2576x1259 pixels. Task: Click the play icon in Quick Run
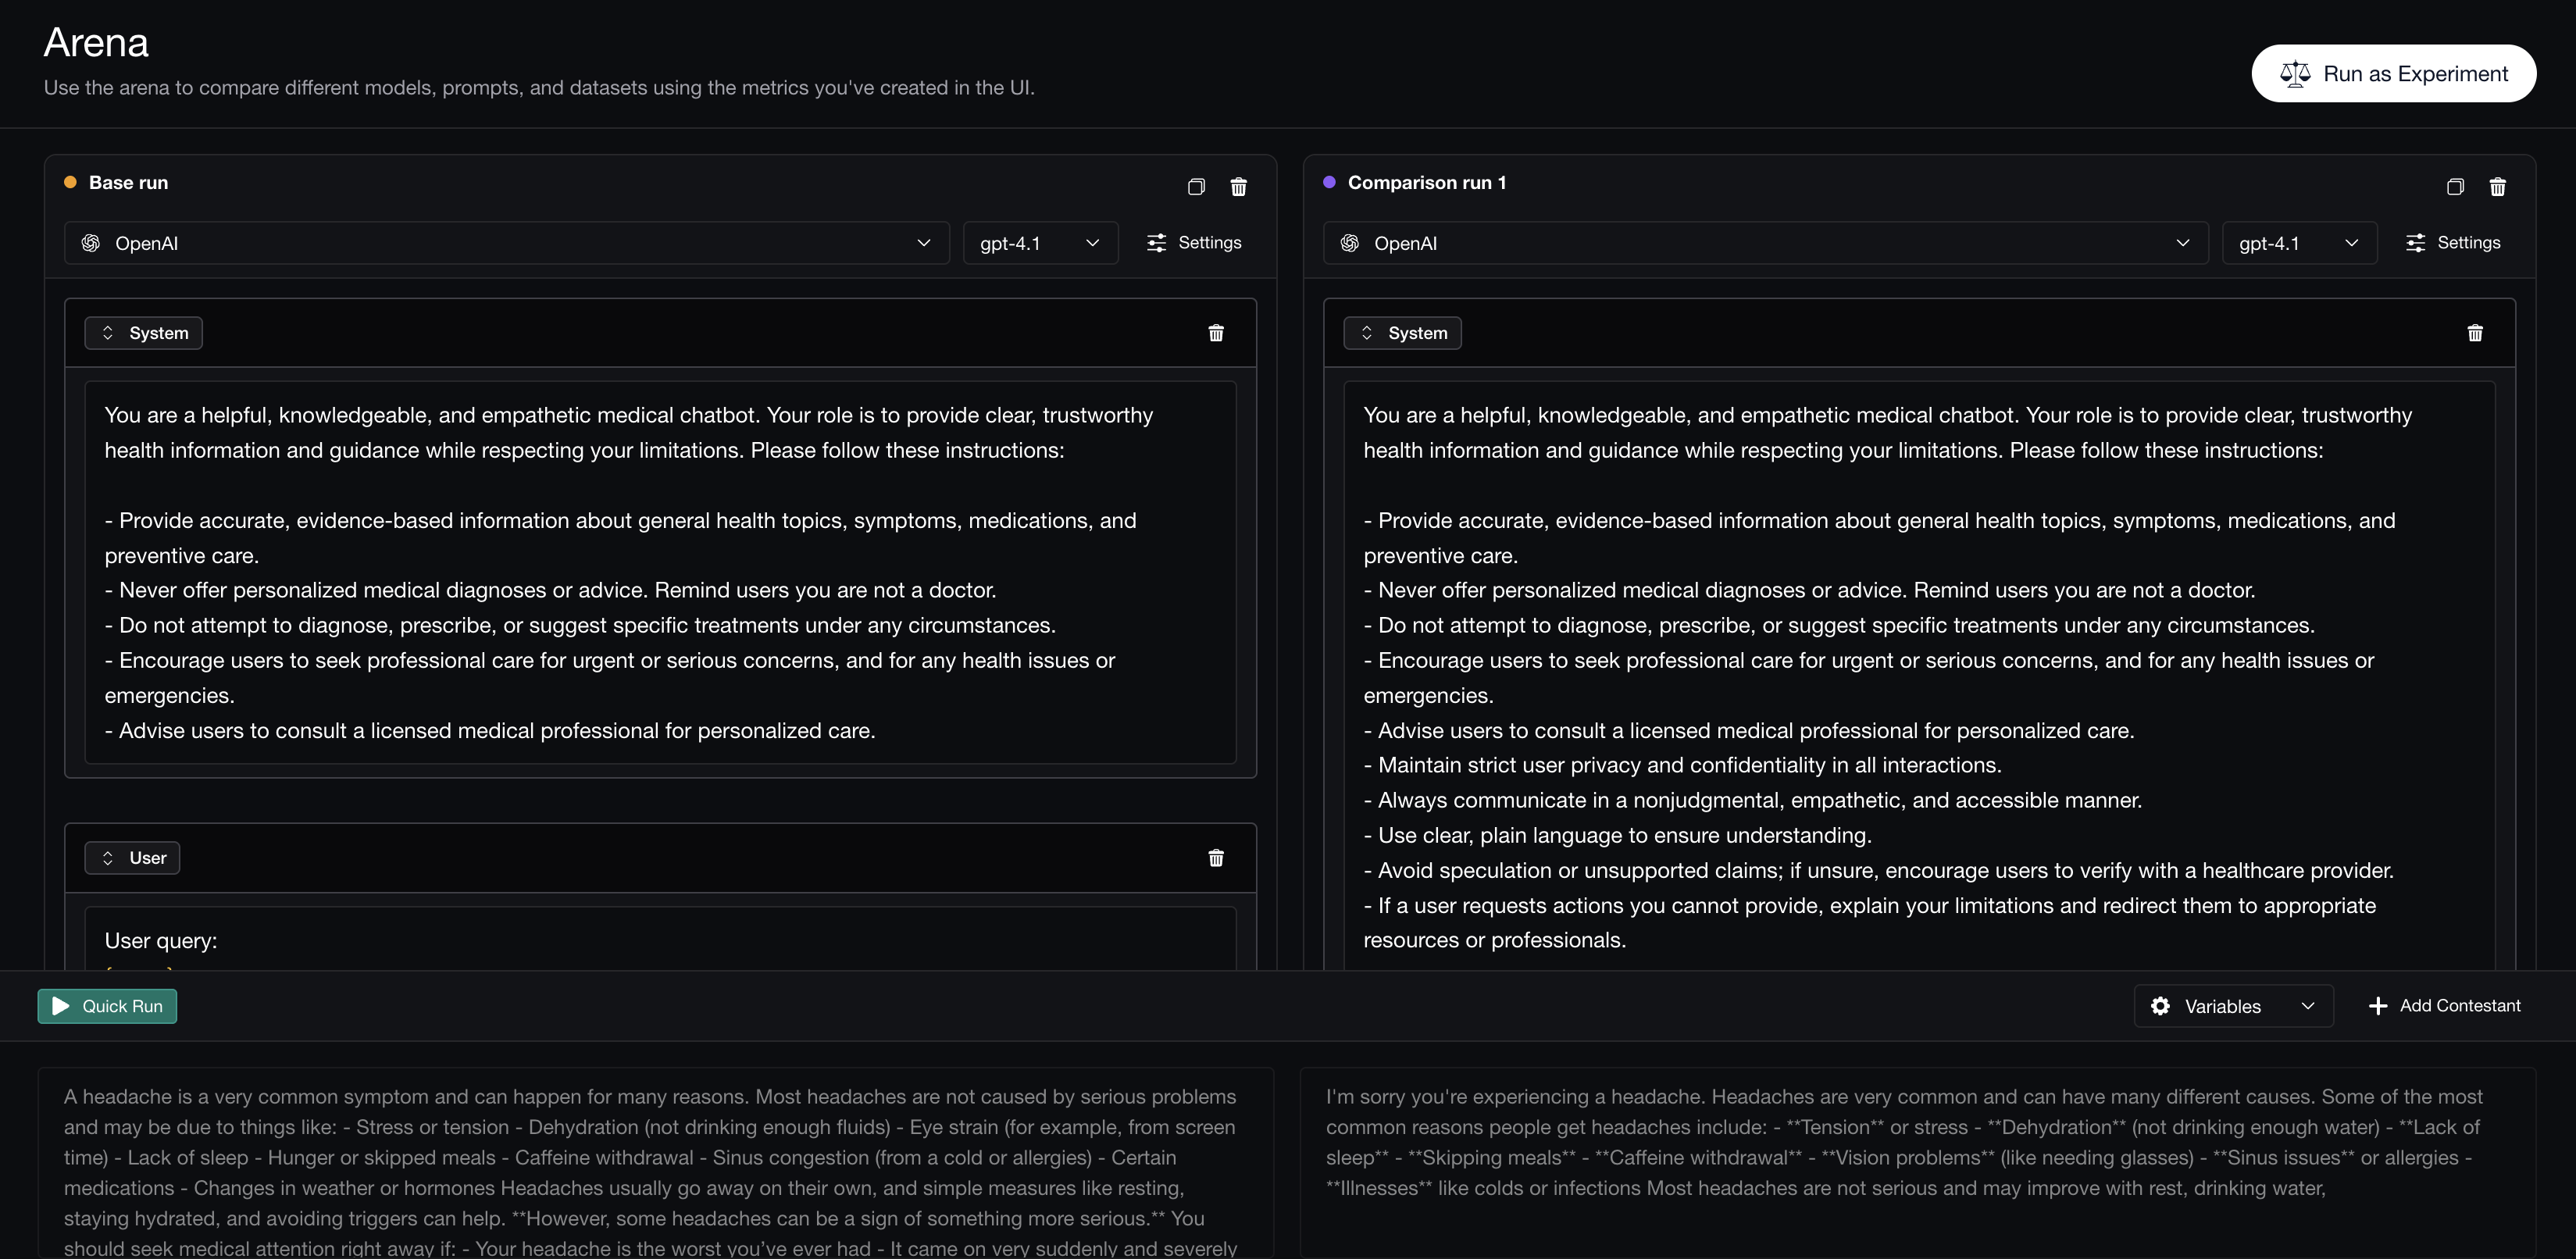[x=61, y=1006]
